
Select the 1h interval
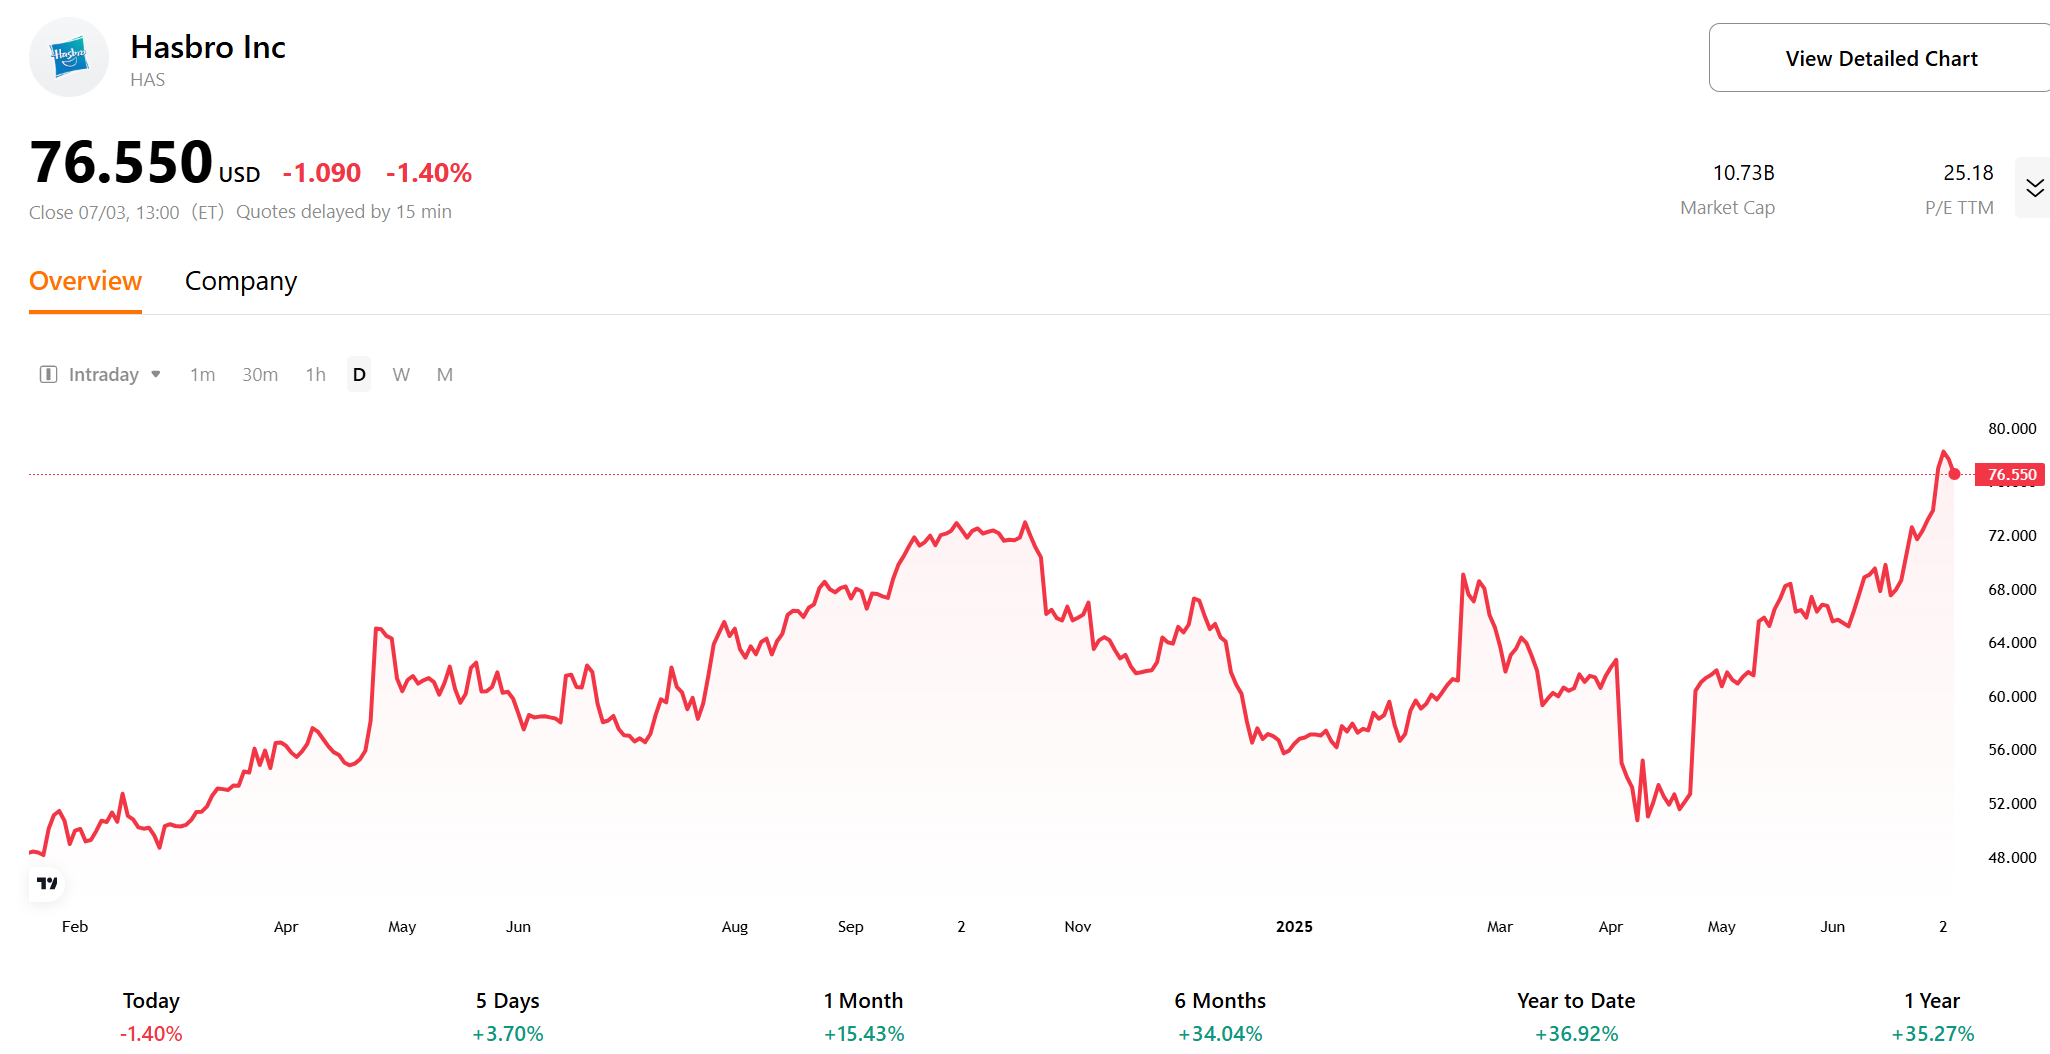pyautogui.click(x=315, y=374)
